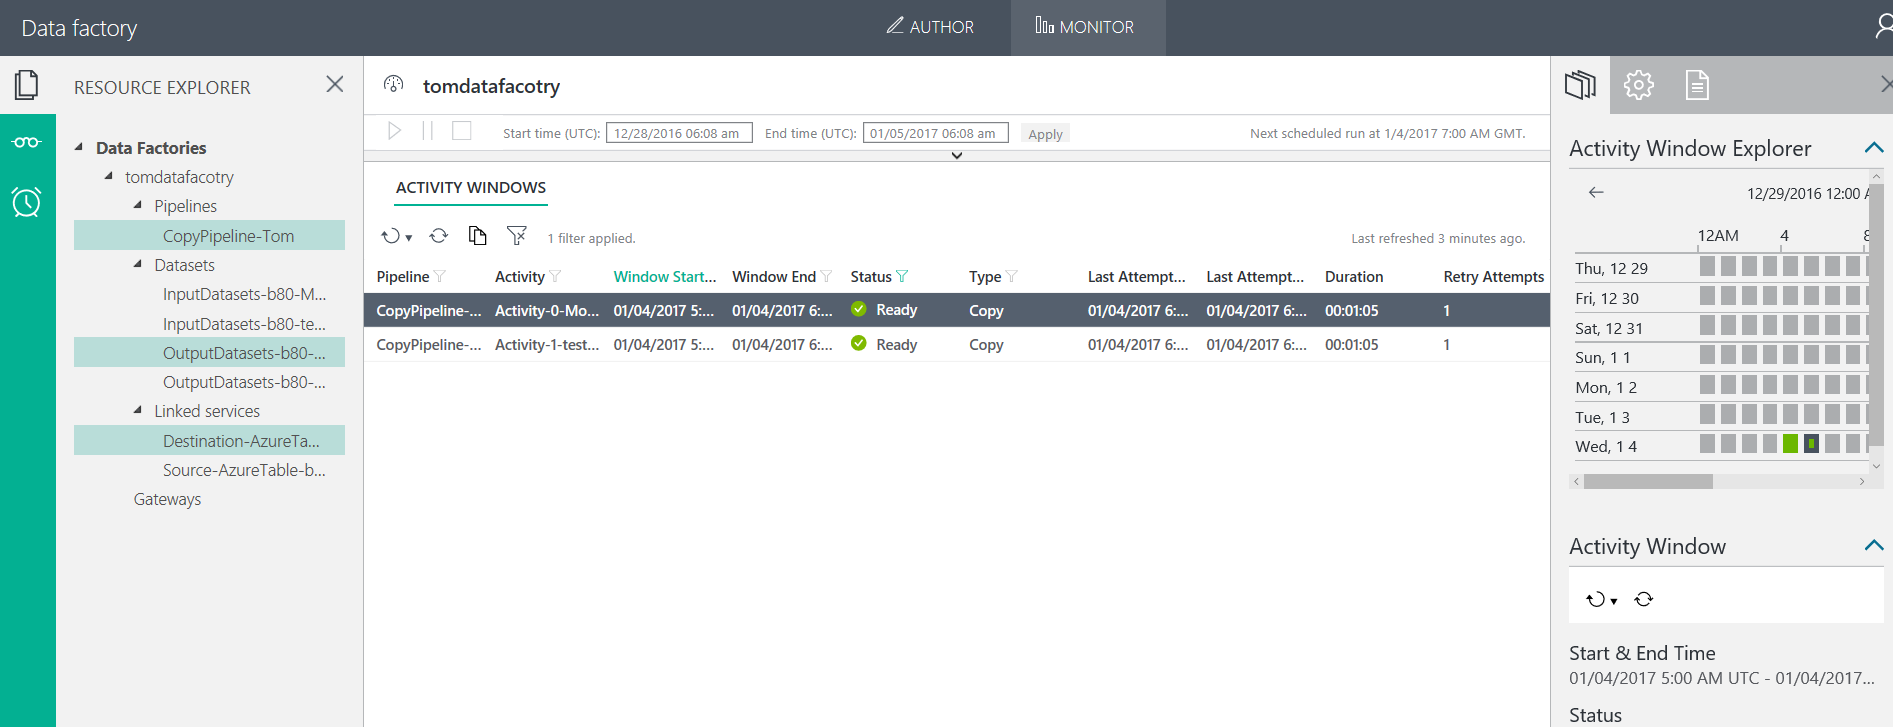
Task: Open the MONITOR tab
Action: (x=1086, y=27)
